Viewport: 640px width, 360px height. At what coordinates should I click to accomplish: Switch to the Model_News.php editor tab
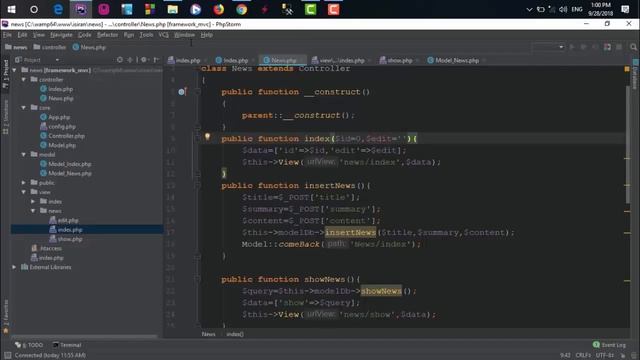456,60
